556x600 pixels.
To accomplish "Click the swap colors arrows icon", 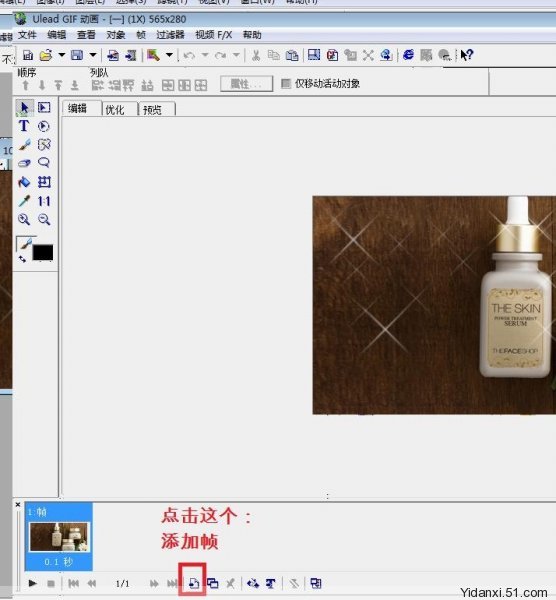I will coord(23,259).
